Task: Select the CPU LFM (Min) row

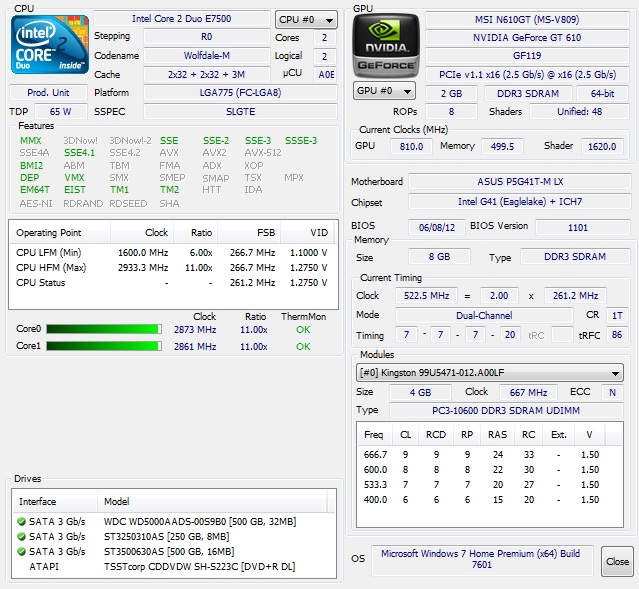Action: pyautogui.click(x=173, y=253)
